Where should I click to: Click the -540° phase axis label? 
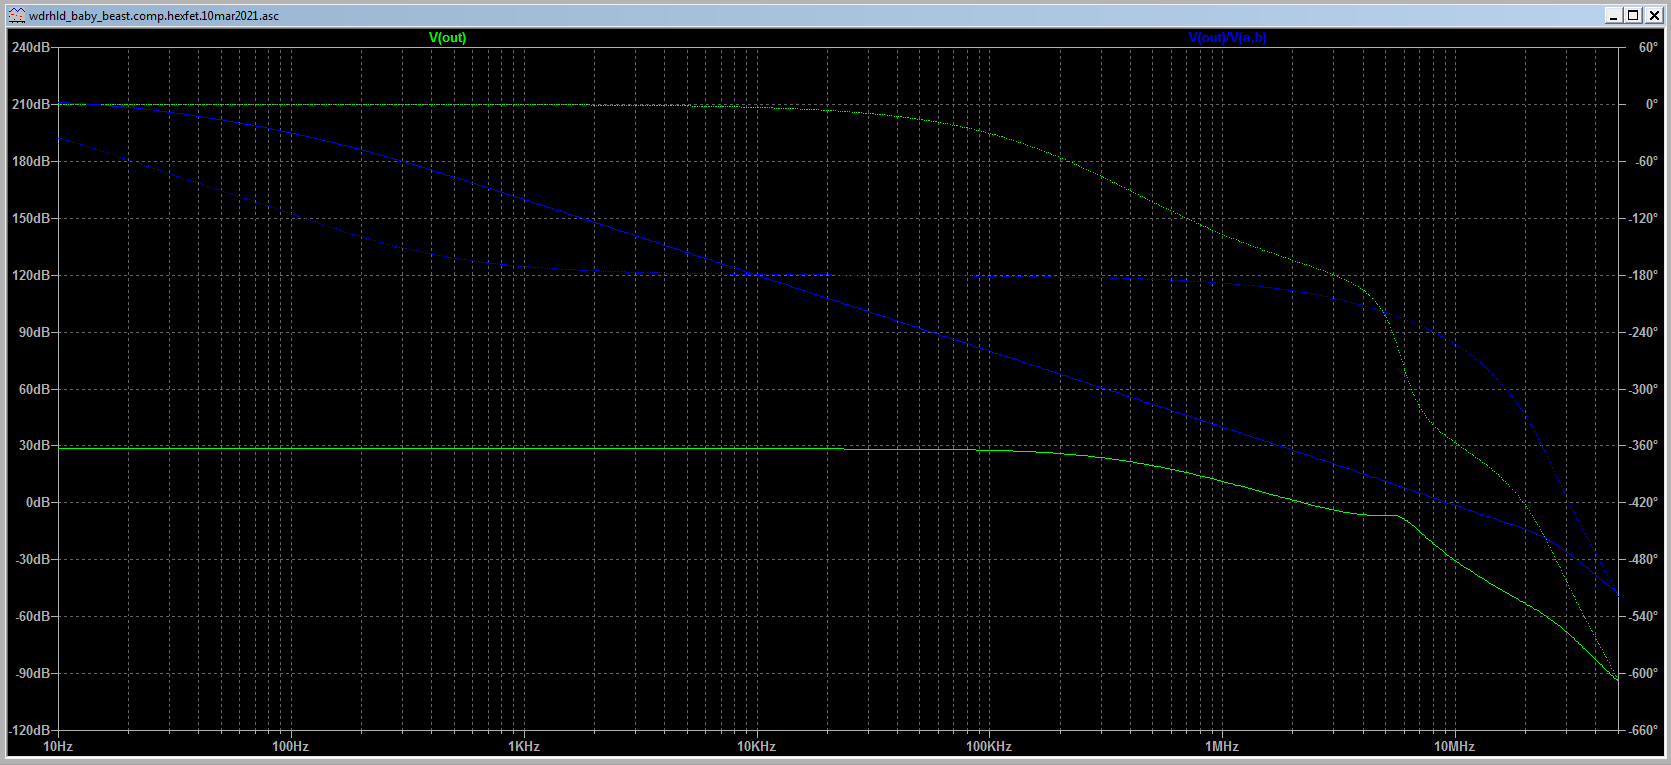point(1643,617)
